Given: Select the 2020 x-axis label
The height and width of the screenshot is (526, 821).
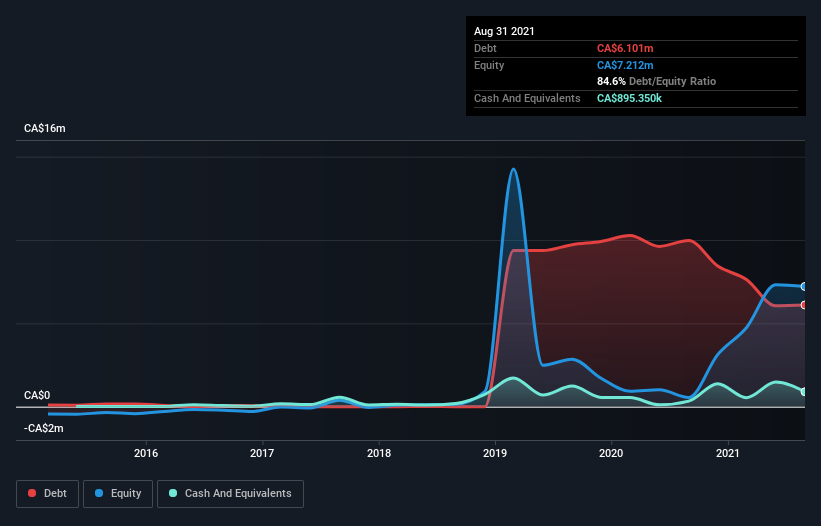Looking at the screenshot, I should click(x=611, y=453).
